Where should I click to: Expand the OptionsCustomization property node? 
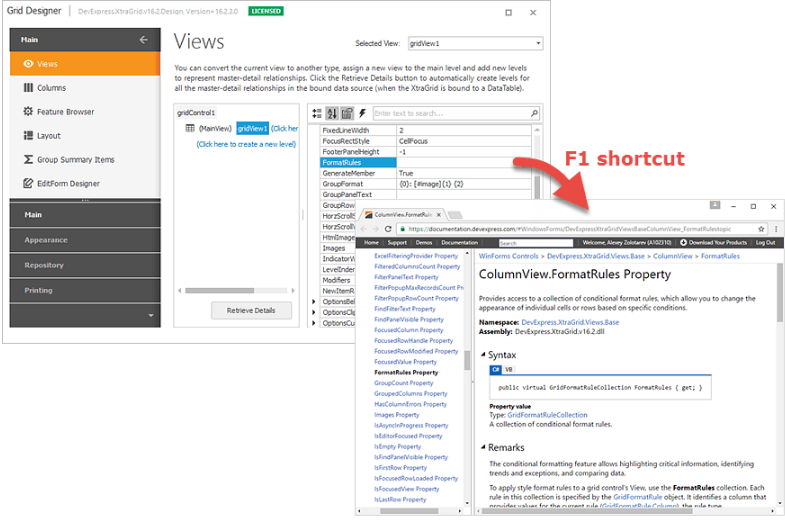pos(314,323)
